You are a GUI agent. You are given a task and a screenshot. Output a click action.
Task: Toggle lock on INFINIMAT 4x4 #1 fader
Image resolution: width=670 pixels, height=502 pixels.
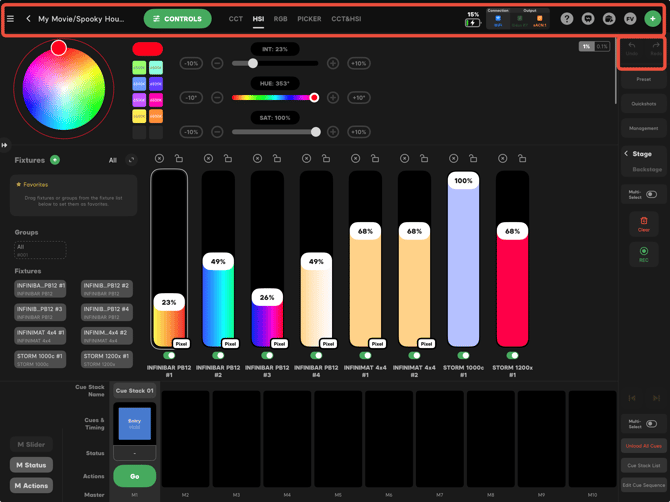375,159
